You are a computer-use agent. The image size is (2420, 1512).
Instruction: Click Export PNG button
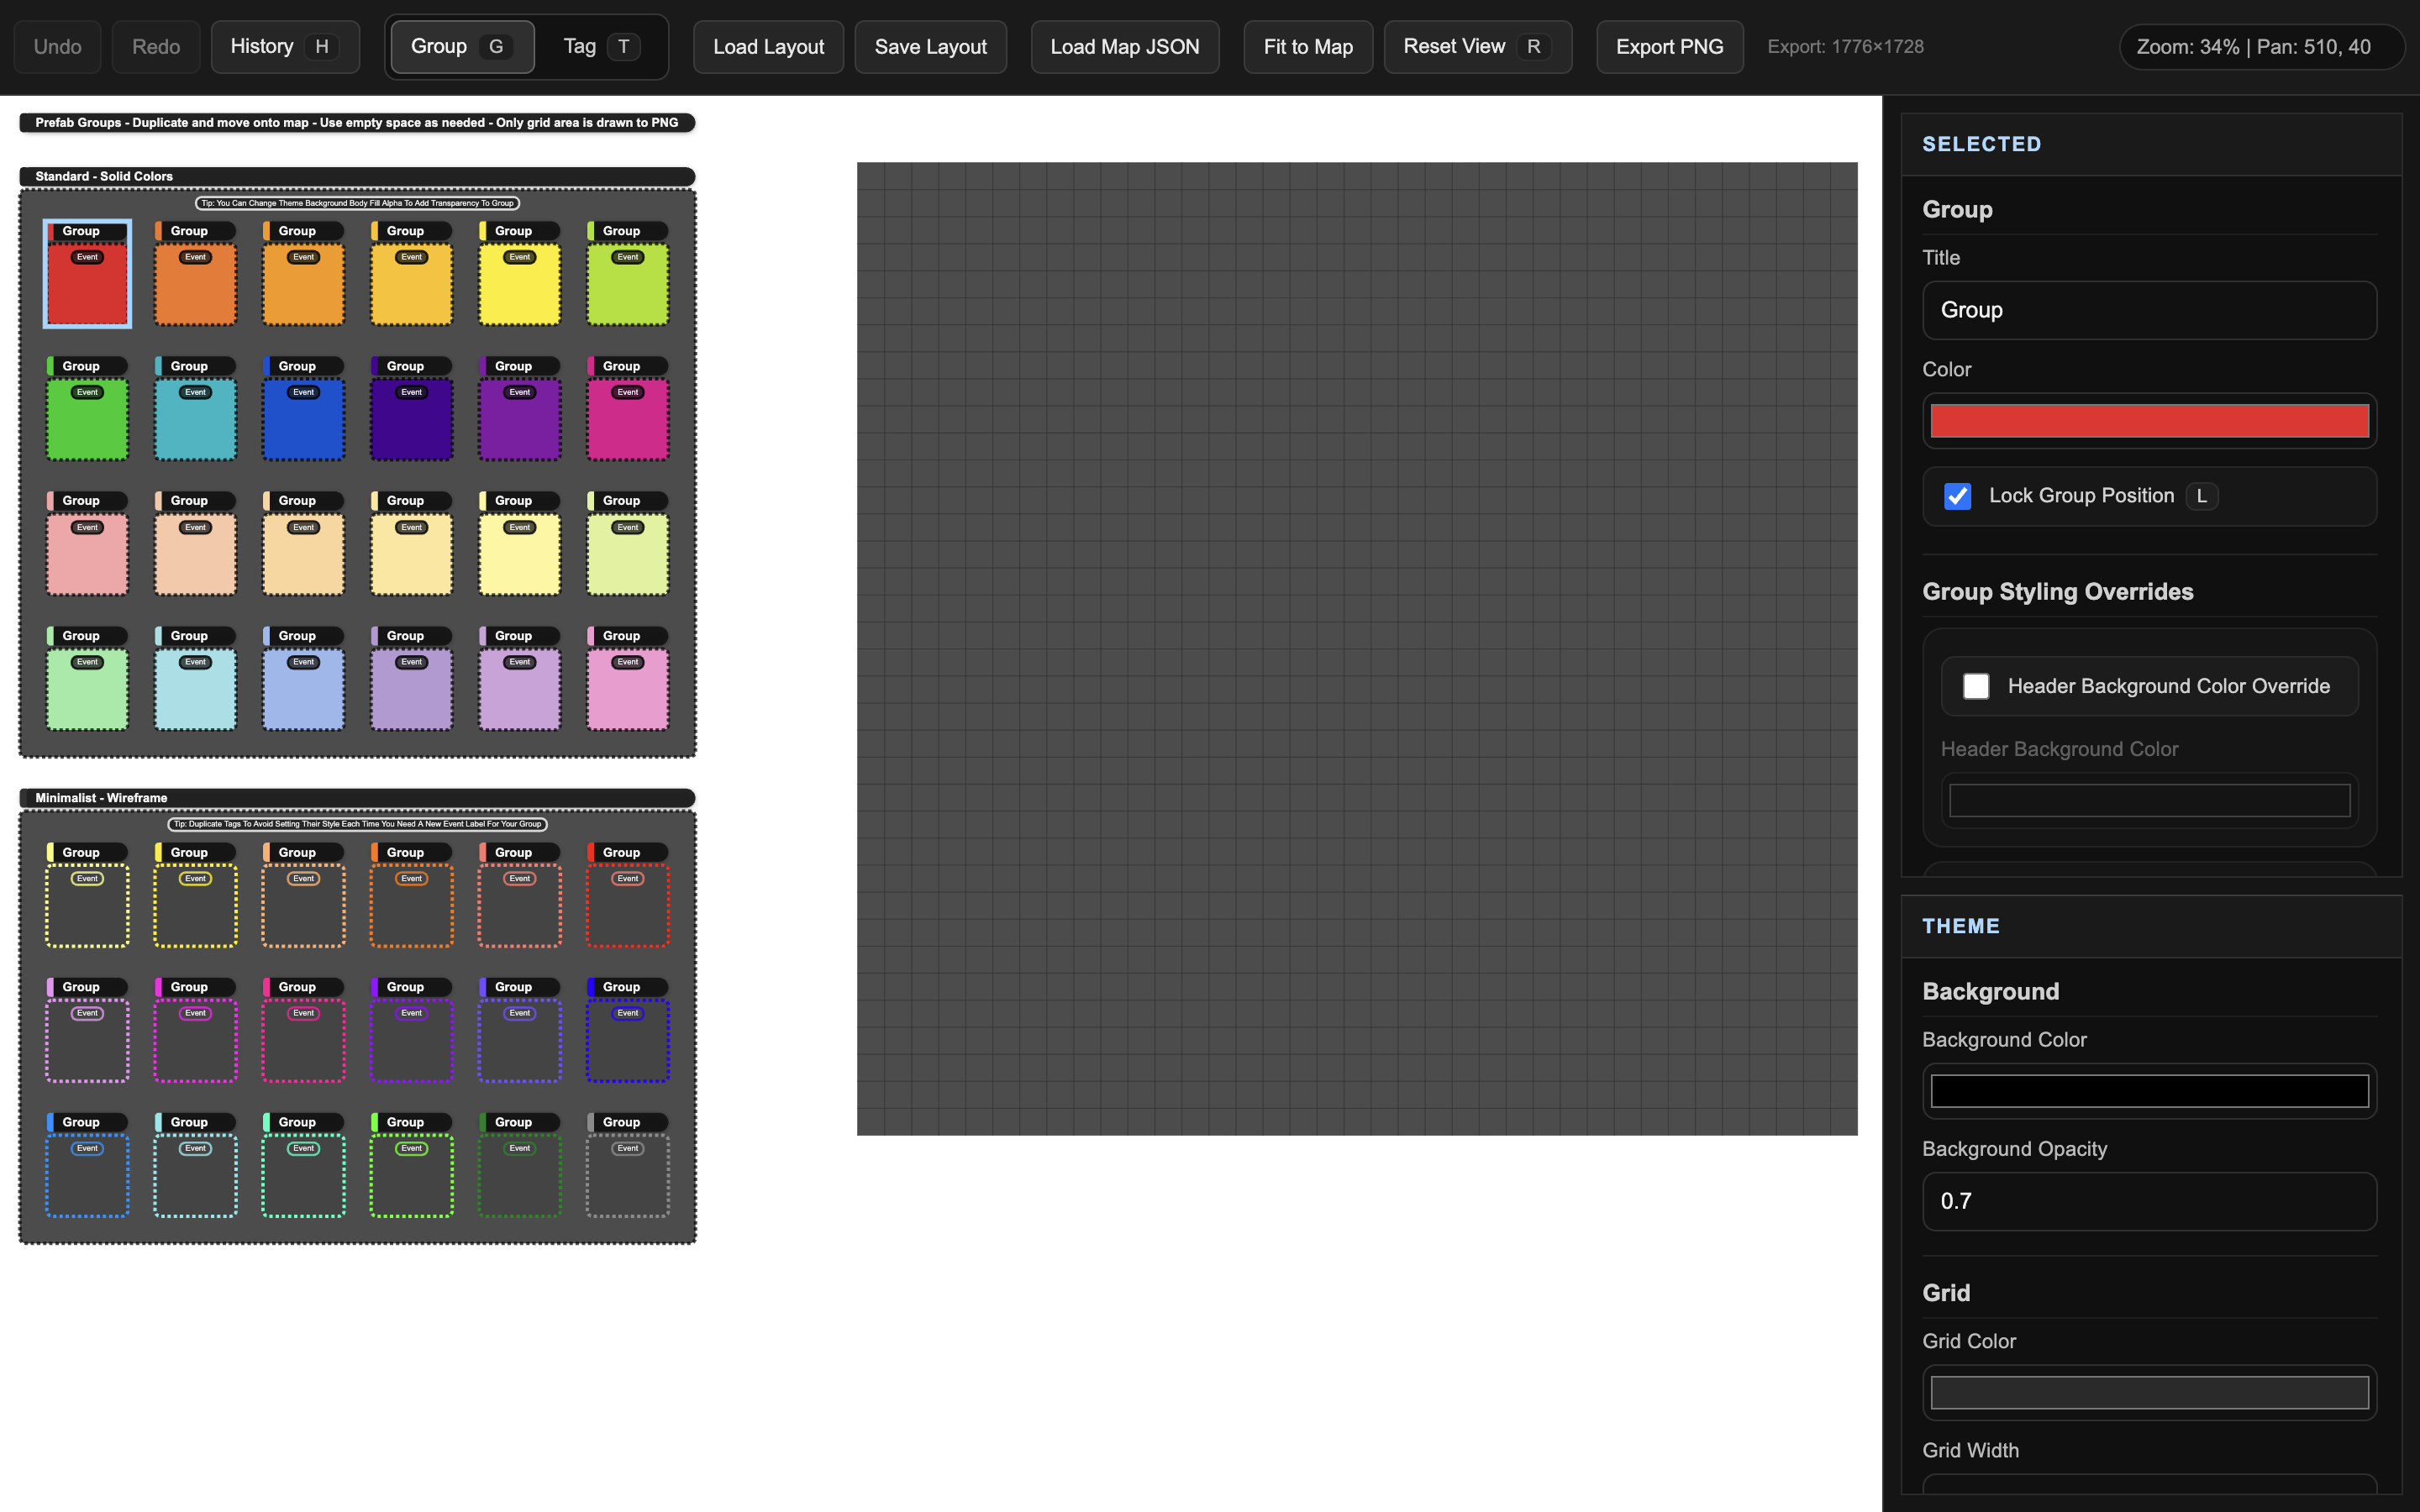[x=1668, y=47]
